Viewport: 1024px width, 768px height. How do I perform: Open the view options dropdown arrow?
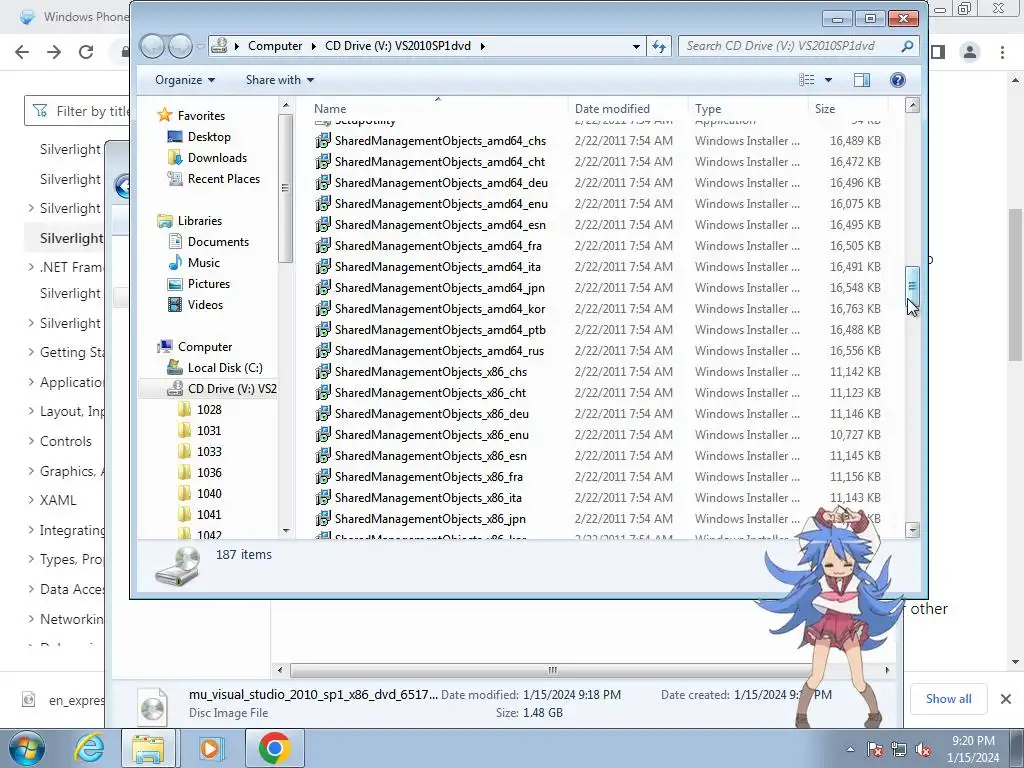828,80
